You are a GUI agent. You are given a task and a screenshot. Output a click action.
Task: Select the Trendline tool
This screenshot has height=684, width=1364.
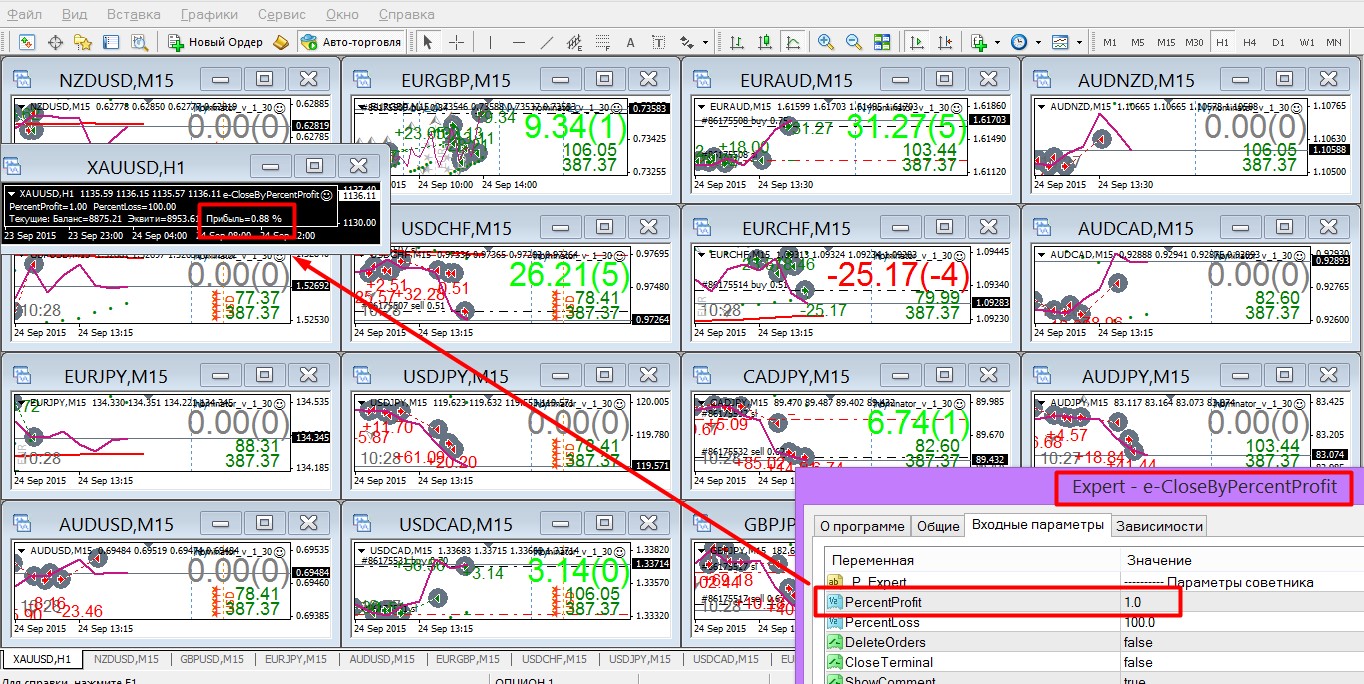pyautogui.click(x=547, y=42)
